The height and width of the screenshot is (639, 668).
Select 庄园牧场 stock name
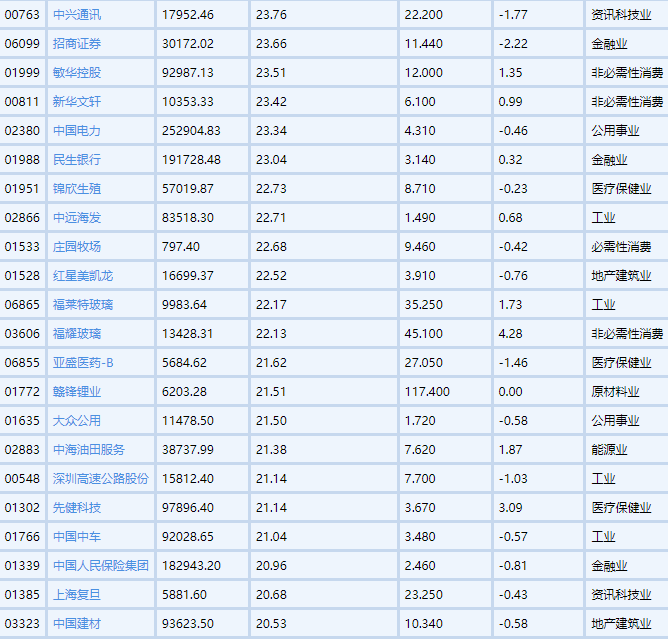pyautogui.click(x=77, y=247)
